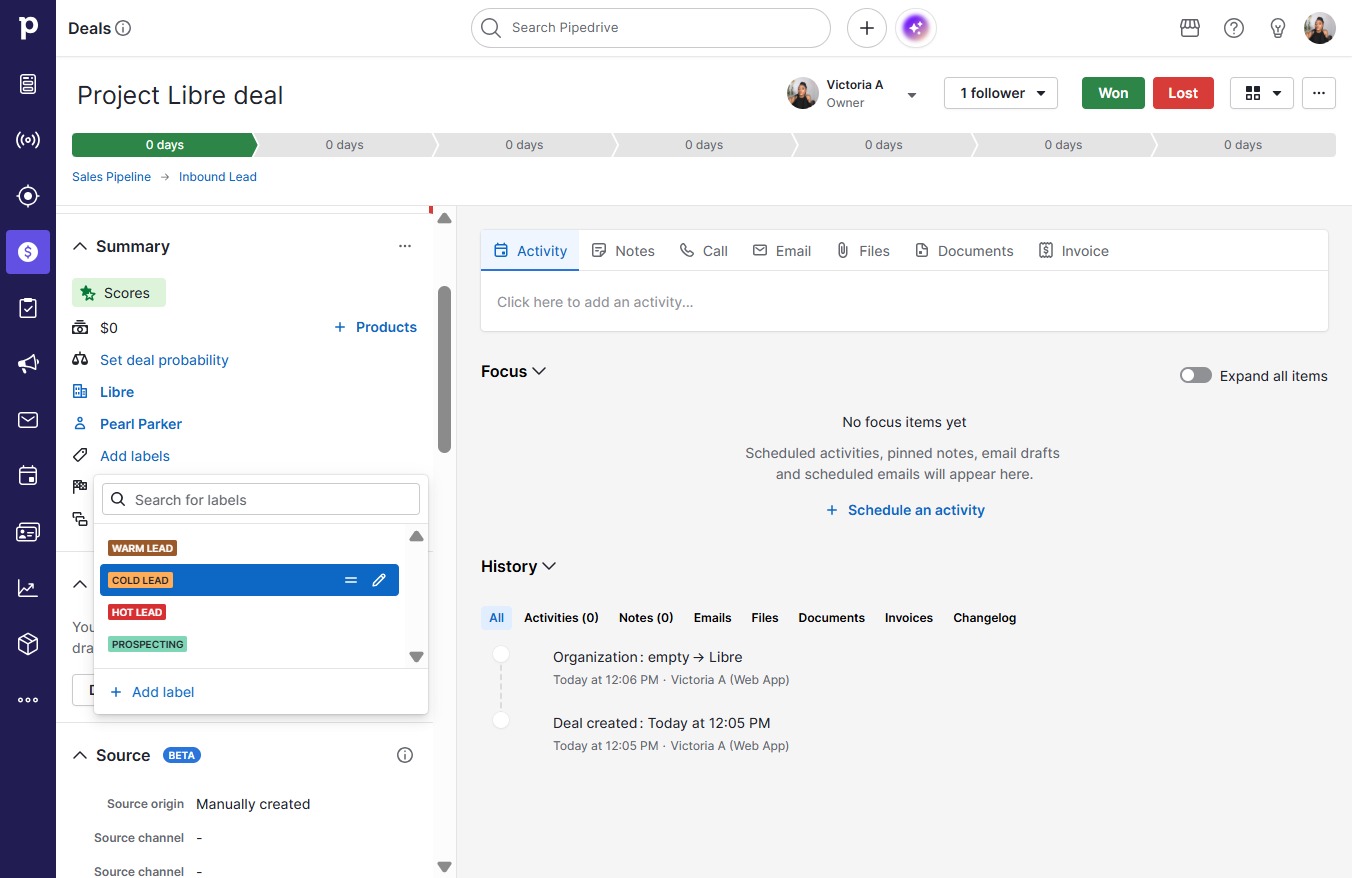The image size is (1352, 878).
Task: Open the Mail envelope sidebar icon
Action: pyautogui.click(x=28, y=420)
